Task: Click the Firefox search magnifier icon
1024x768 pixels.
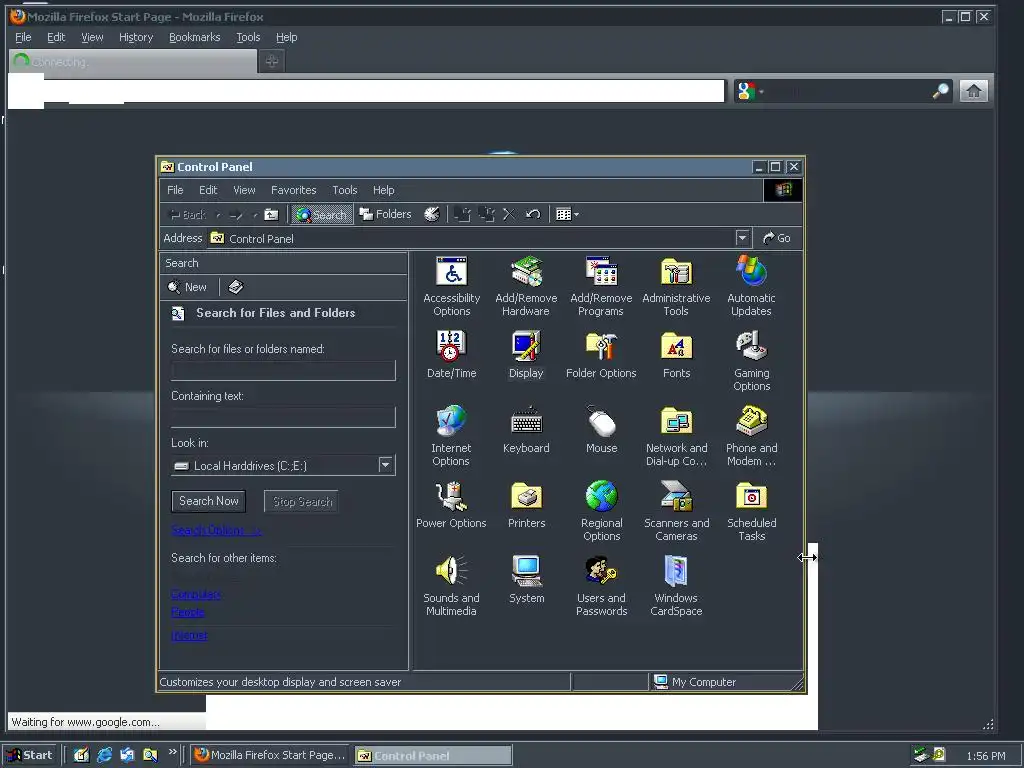Action: [x=940, y=91]
